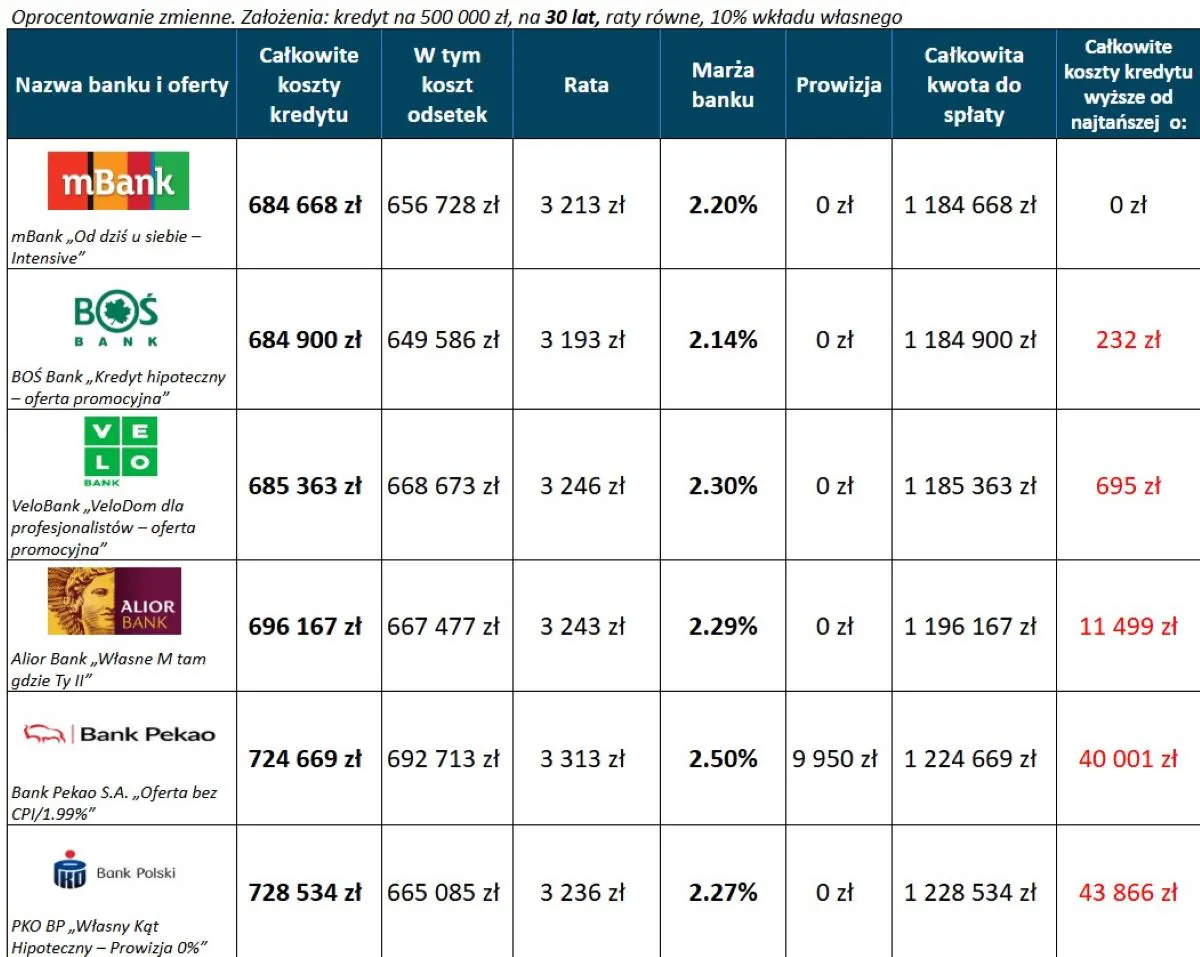Screen dimensions: 1200x957
Task: Select the "Prowizja" column header
Action: pyautogui.click(x=838, y=85)
